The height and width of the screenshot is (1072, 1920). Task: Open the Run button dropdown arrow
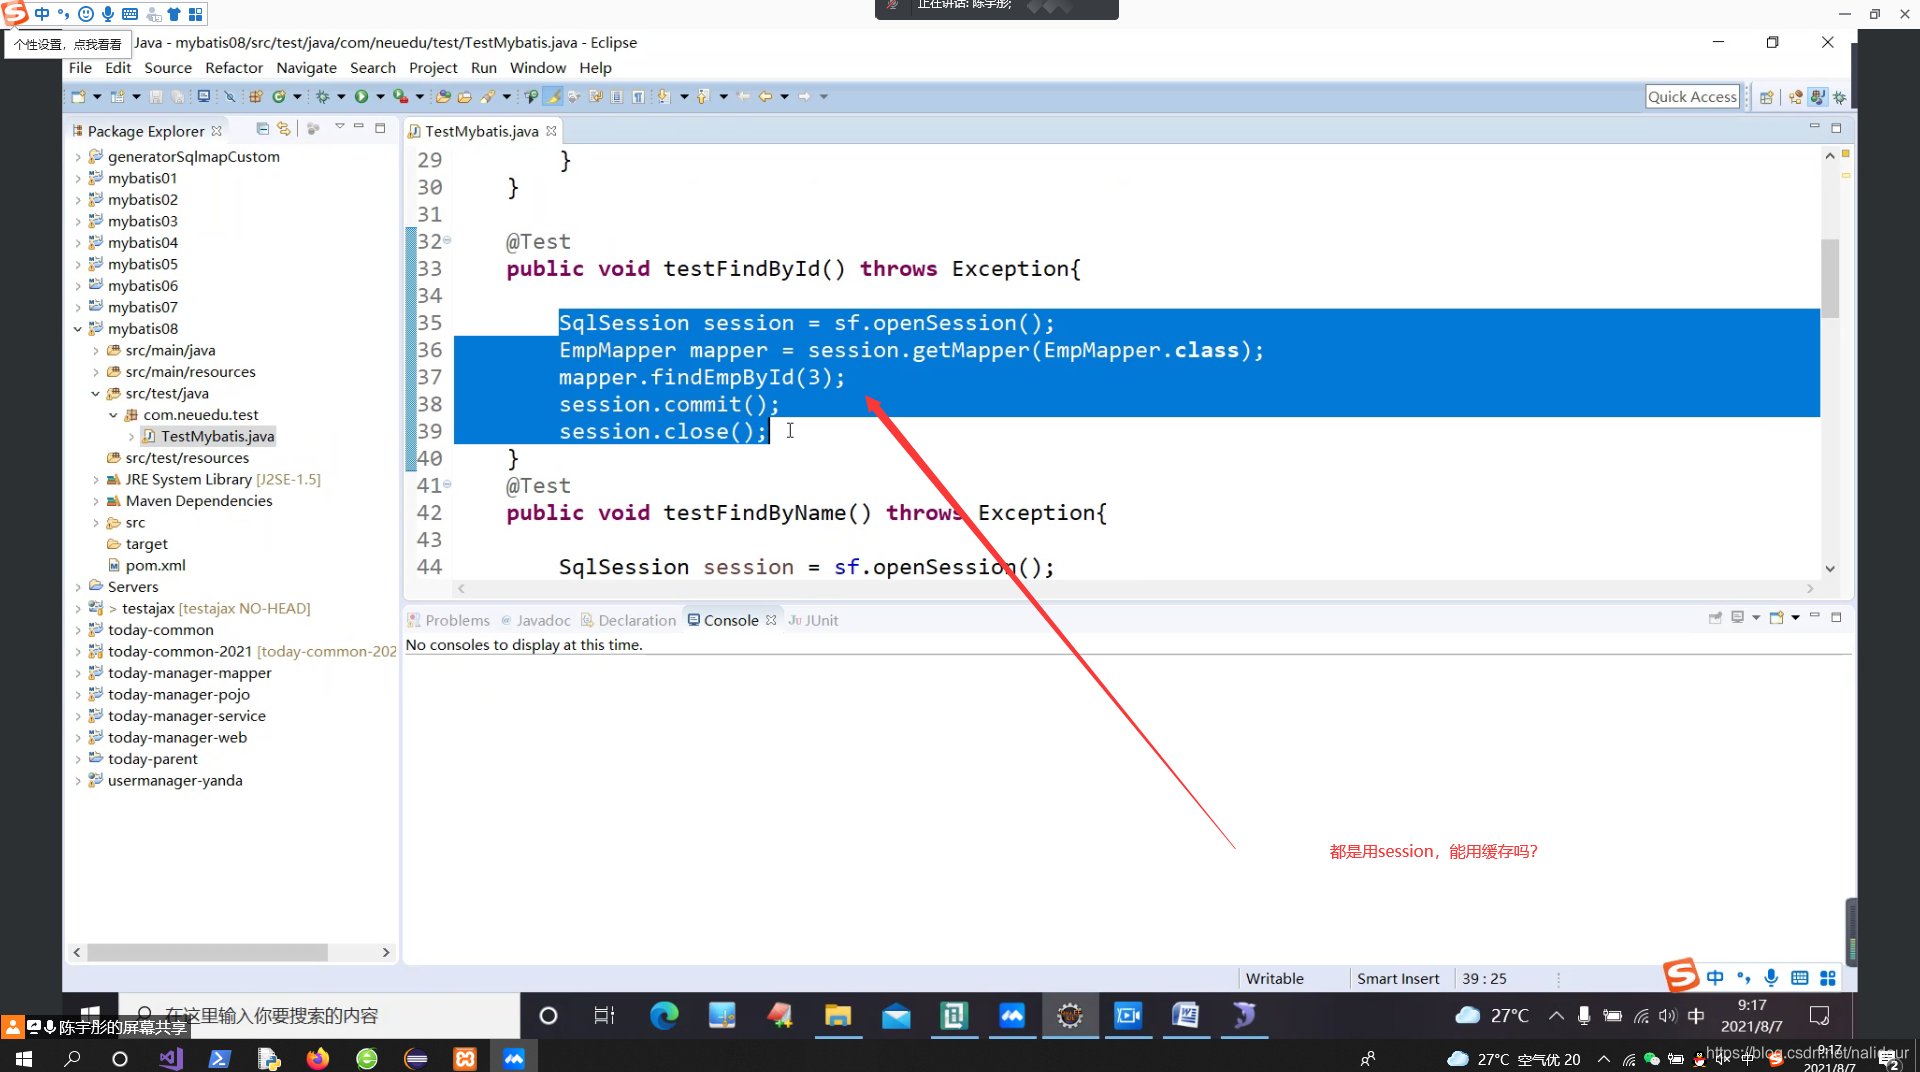point(380,97)
